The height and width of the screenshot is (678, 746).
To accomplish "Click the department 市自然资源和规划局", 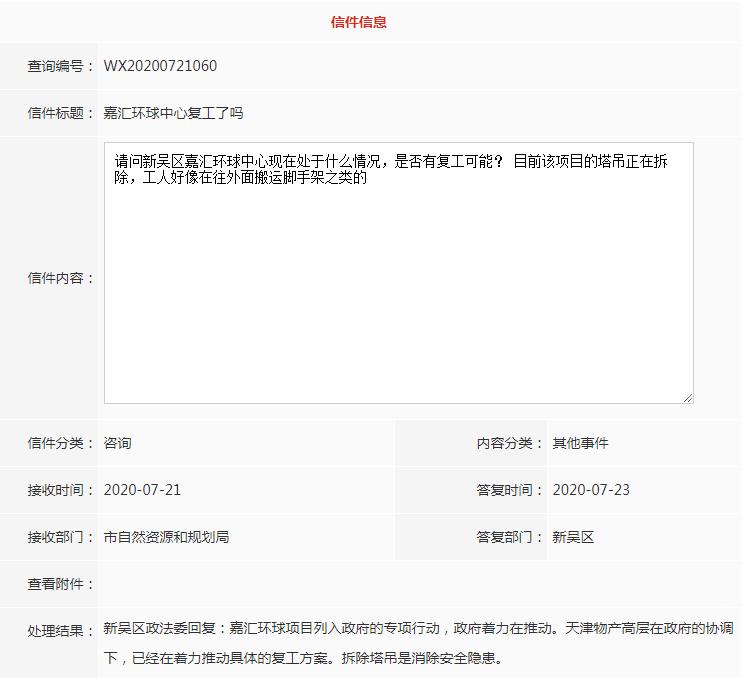I will click(x=166, y=537).
